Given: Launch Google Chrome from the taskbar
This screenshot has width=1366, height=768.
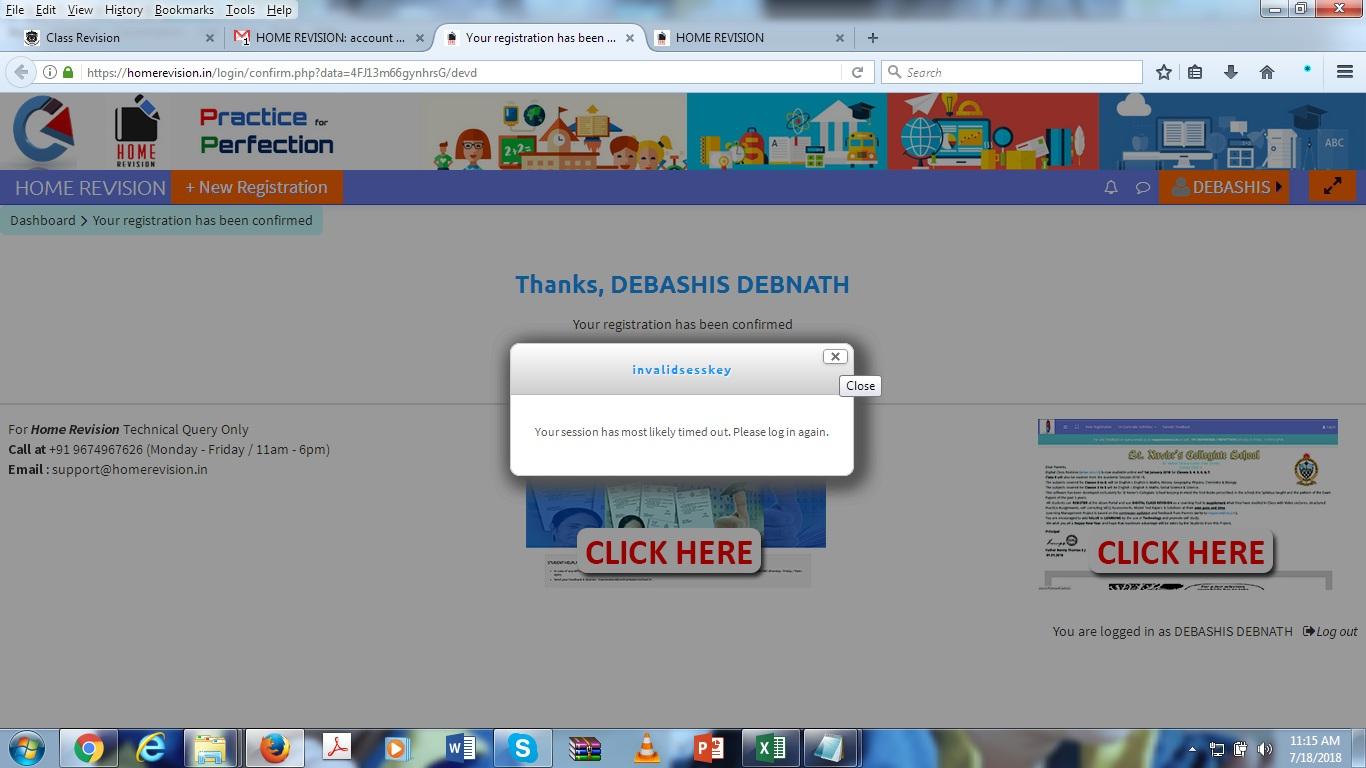Looking at the screenshot, I should (x=88, y=748).
